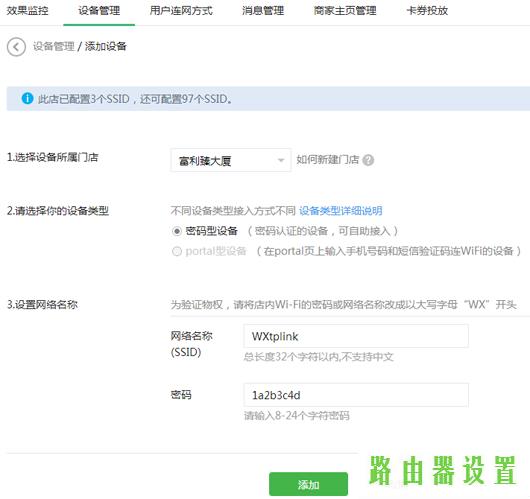530x499 pixels.
Task: Open the 消息管理 tab
Action: point(263,10)
